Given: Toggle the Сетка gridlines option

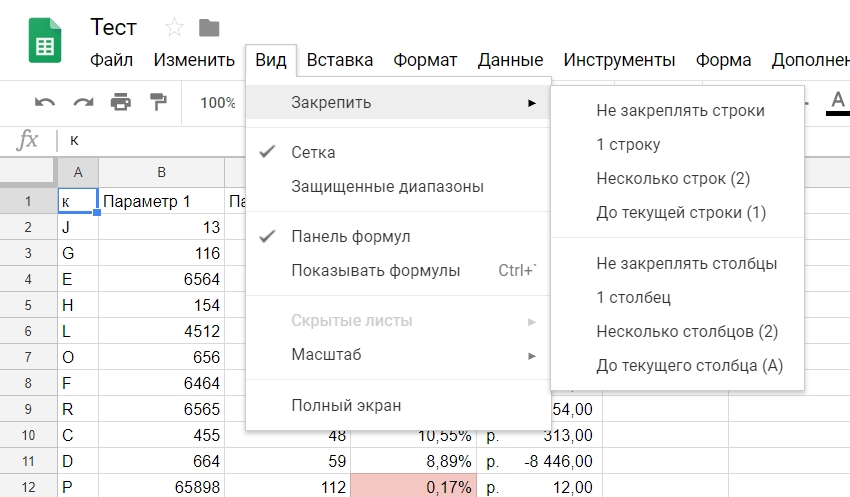Looking at the screenshot, I should tap(313, 153).
